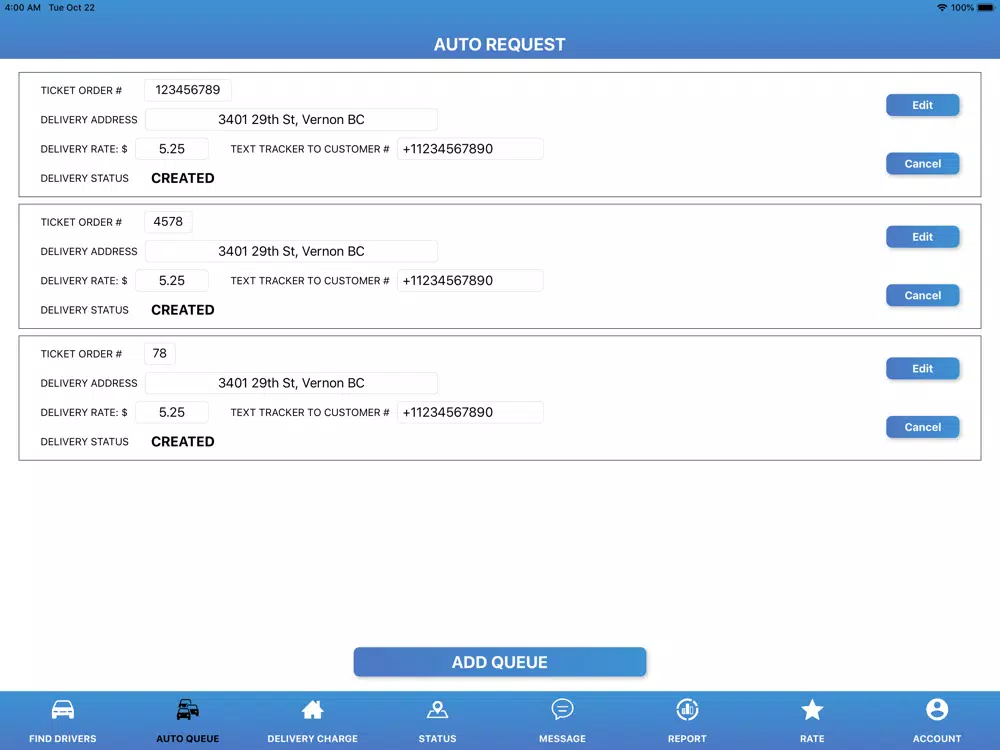
Task: Select customer phone field of order 4578
Action: [470, 281]
